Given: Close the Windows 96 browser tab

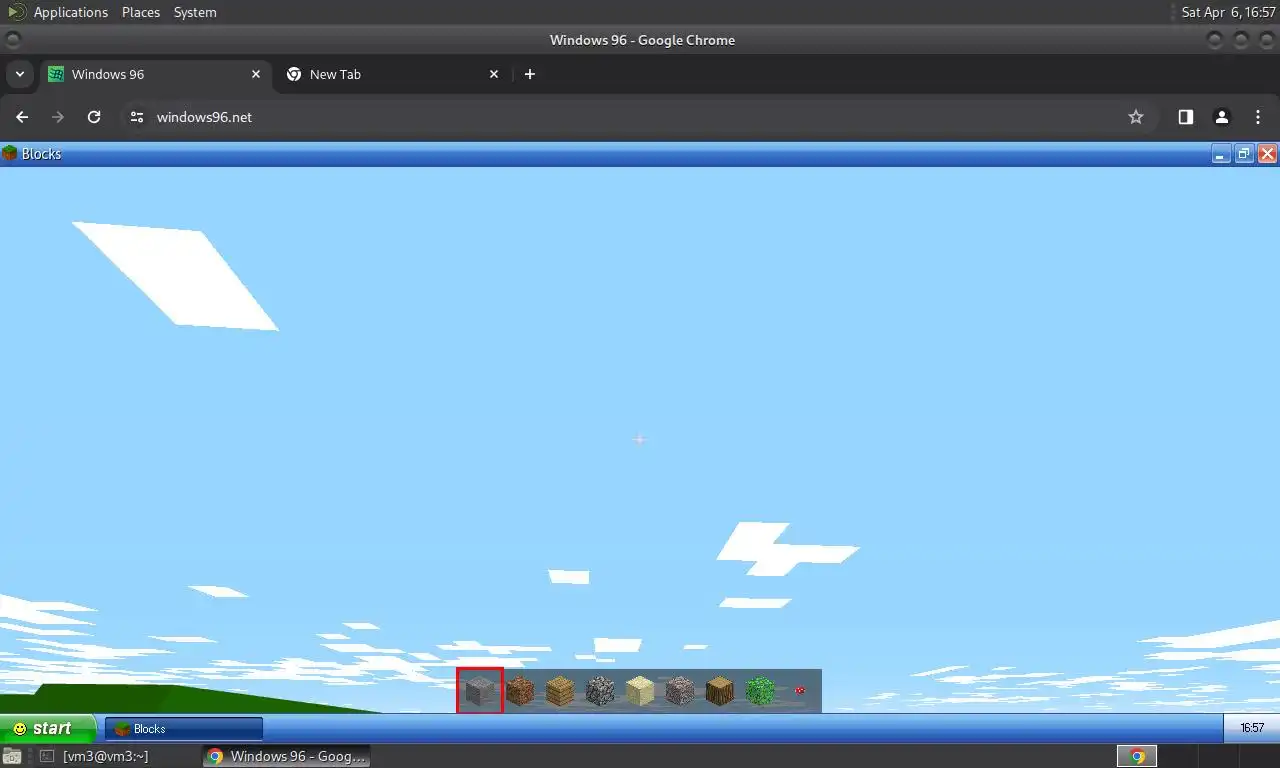Looking at the screenshot, I should coord(256,74).
